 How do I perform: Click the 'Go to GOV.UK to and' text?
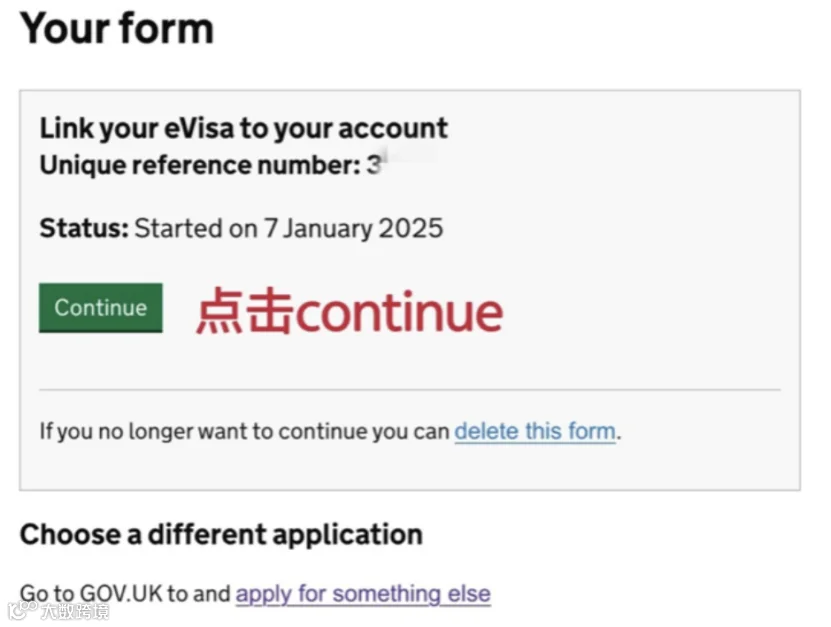[x=125, y=594]
